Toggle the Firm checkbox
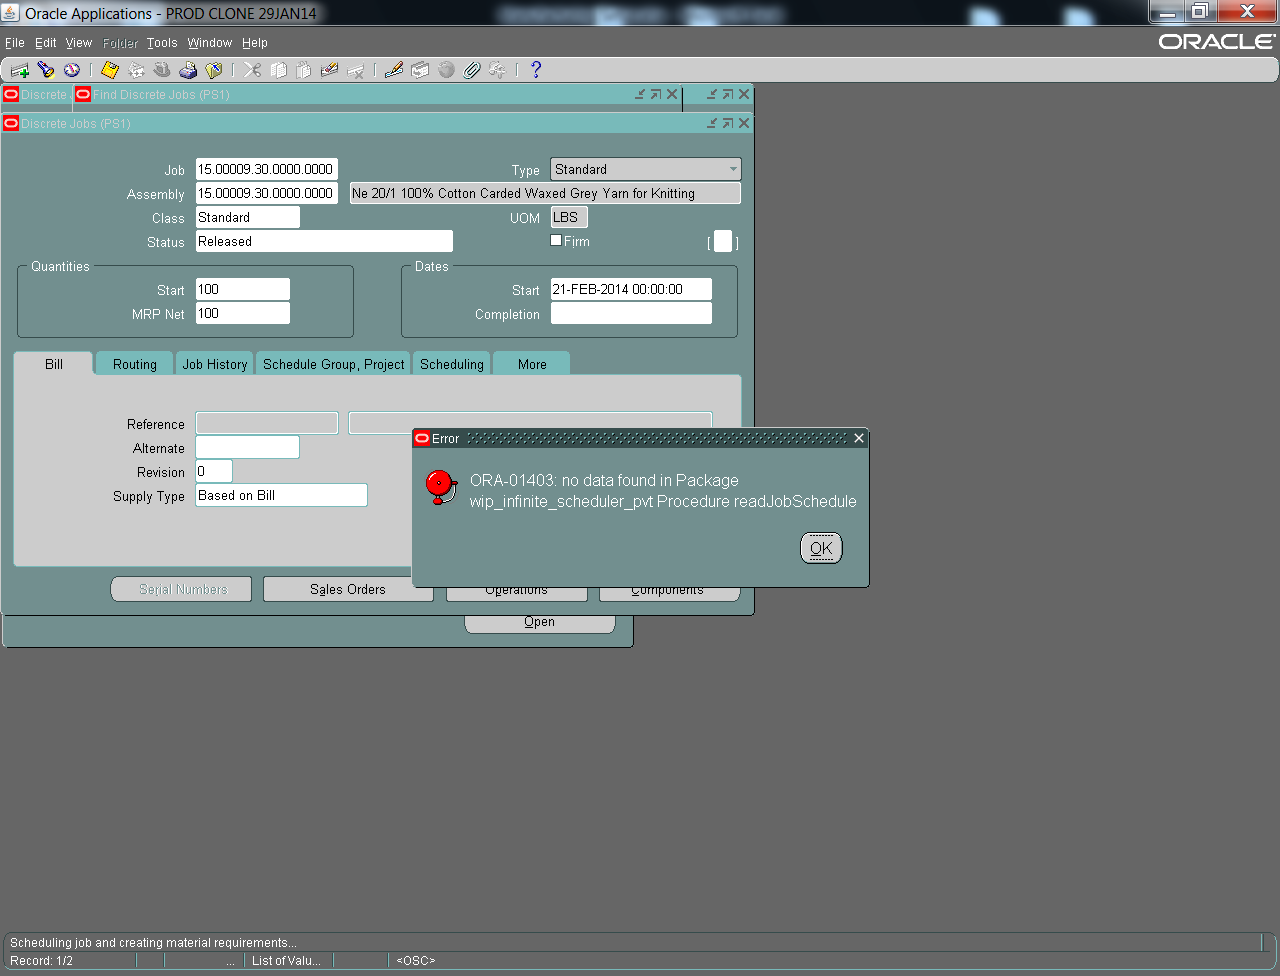The image size is (1280, 976). [556, 241]
